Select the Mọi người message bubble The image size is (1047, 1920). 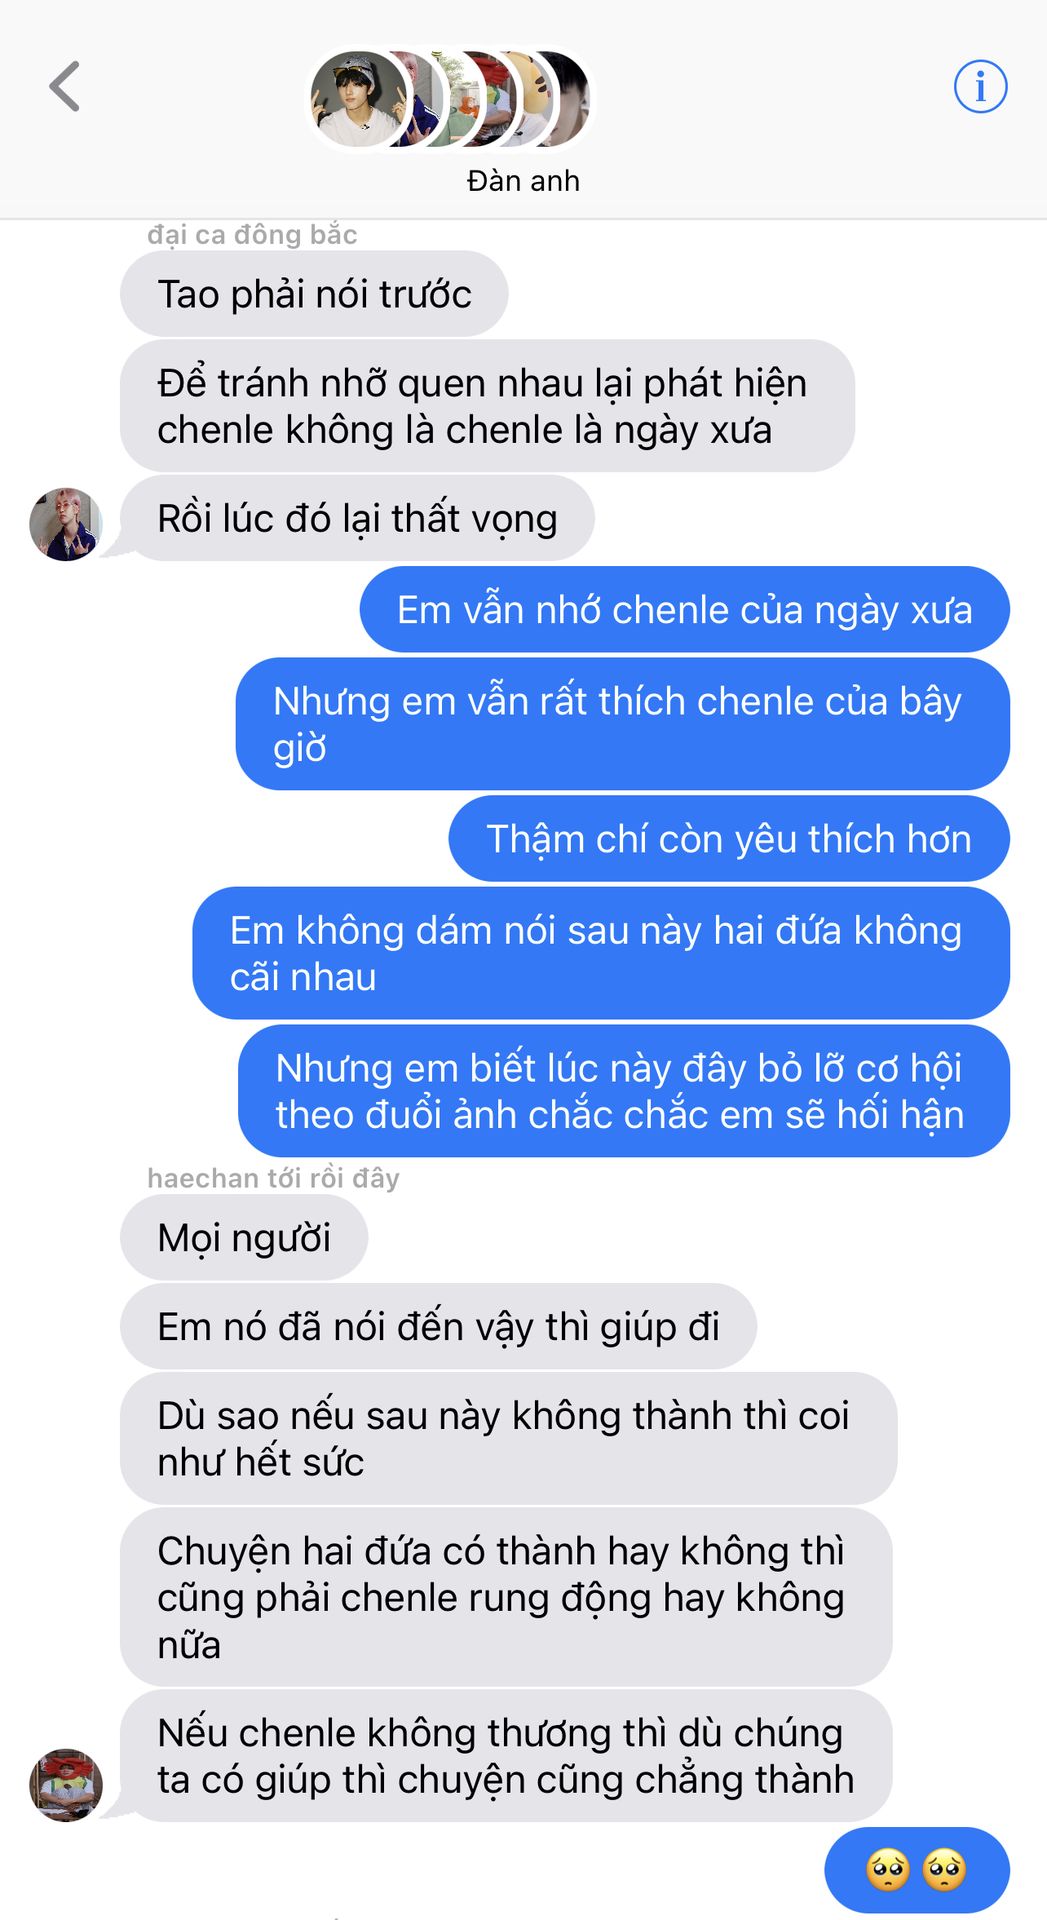click(244, 1238)
